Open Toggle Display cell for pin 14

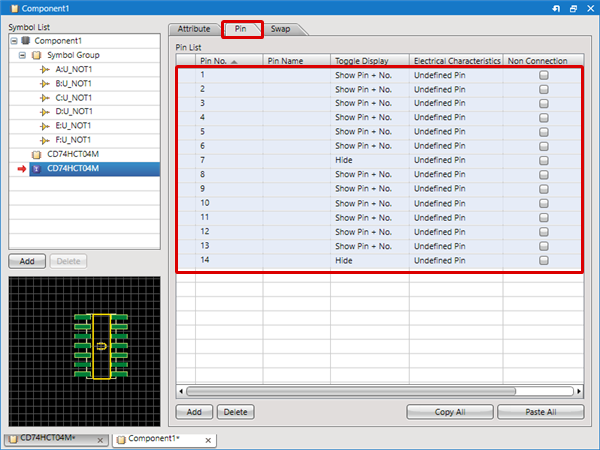pos(370,261)
